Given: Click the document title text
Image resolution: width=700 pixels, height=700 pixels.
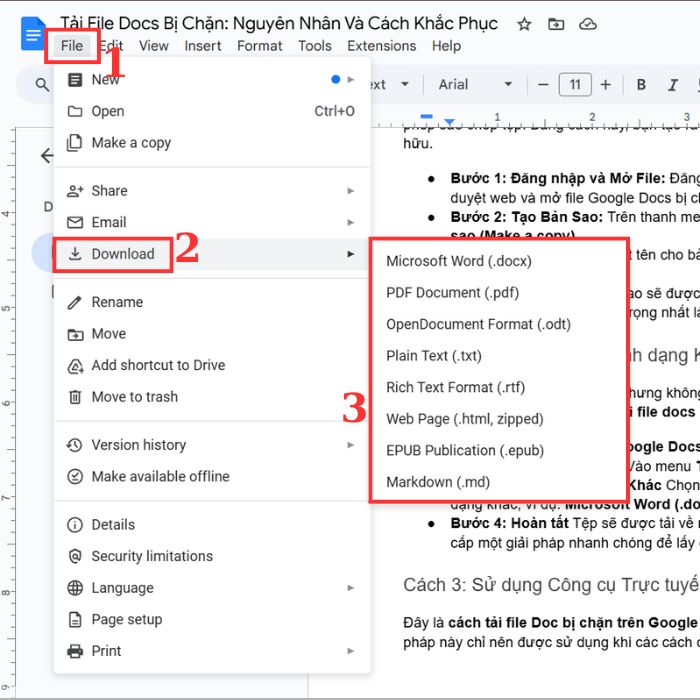Looking at the screenshot, I should pos(279,23).
